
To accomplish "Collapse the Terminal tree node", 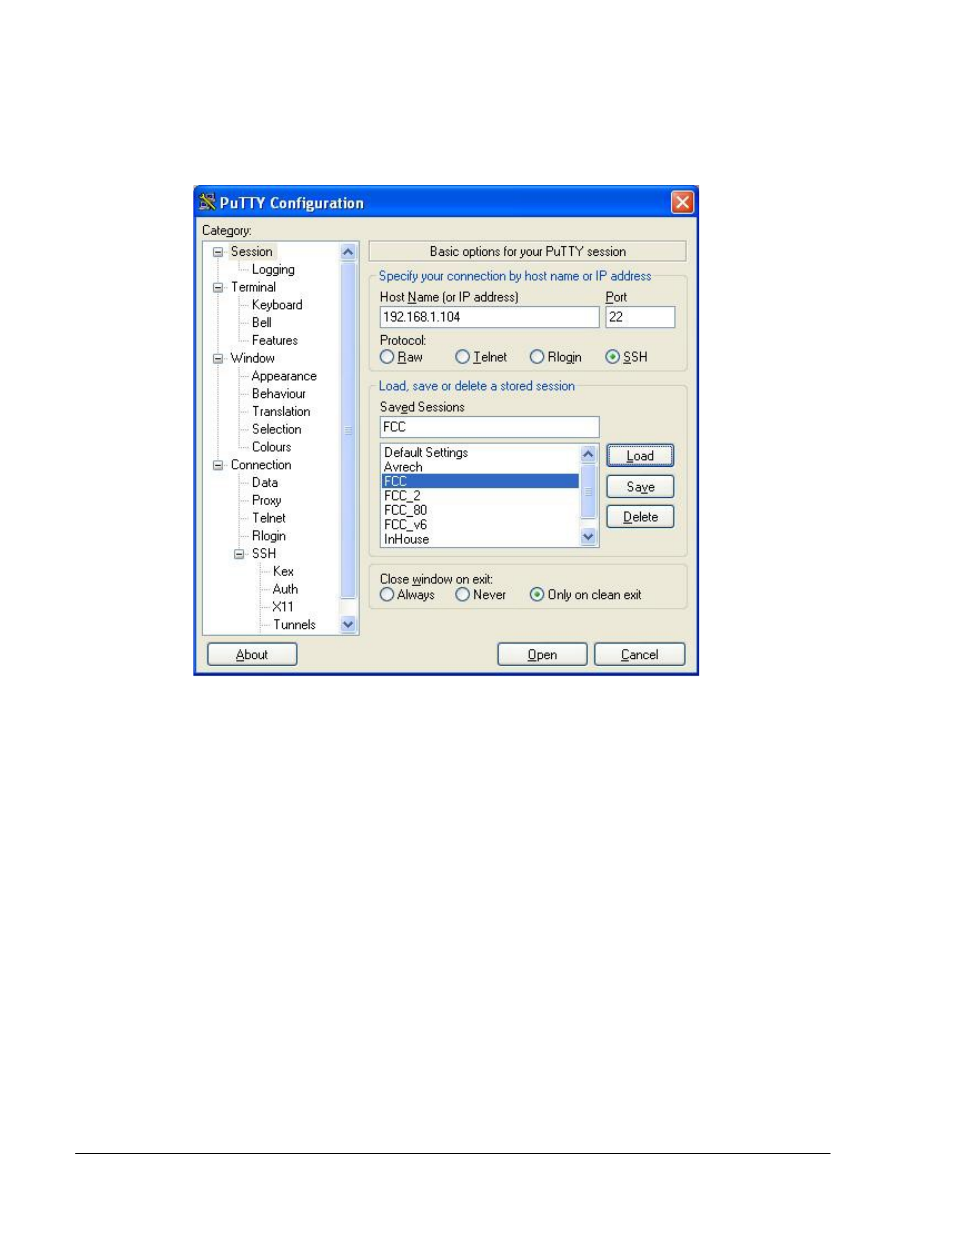I will click(218, 288).
